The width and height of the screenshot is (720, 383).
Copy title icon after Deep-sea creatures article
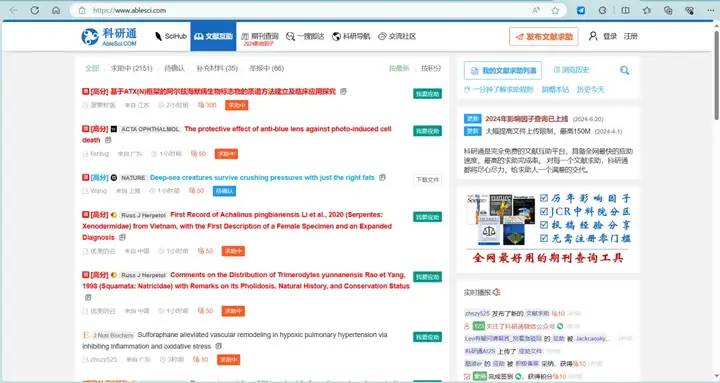pos(382,177)
